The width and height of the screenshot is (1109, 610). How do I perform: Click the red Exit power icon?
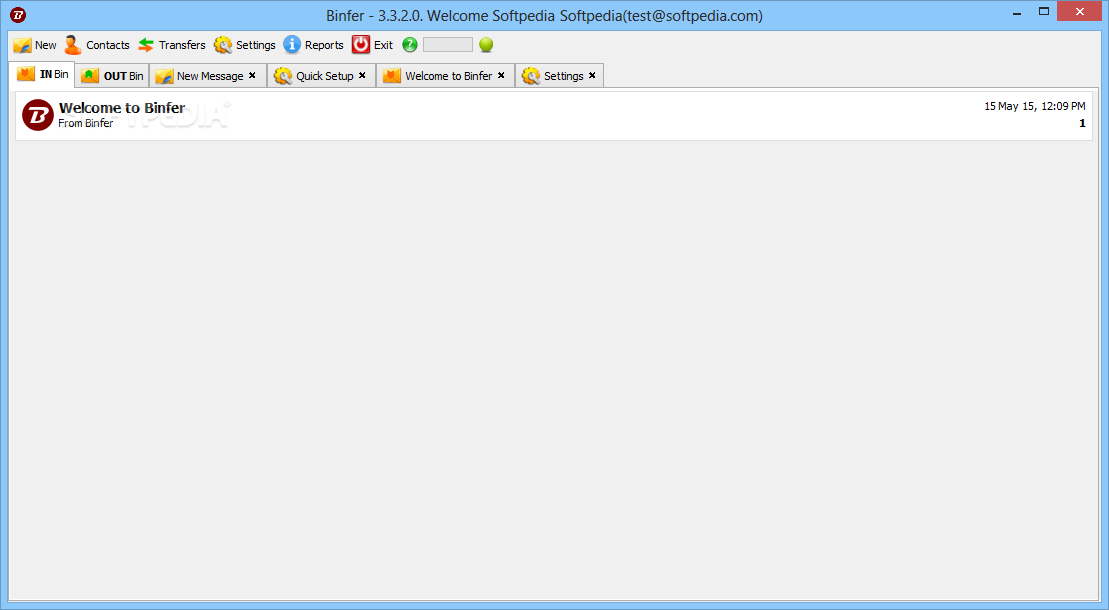click(361, 45)
